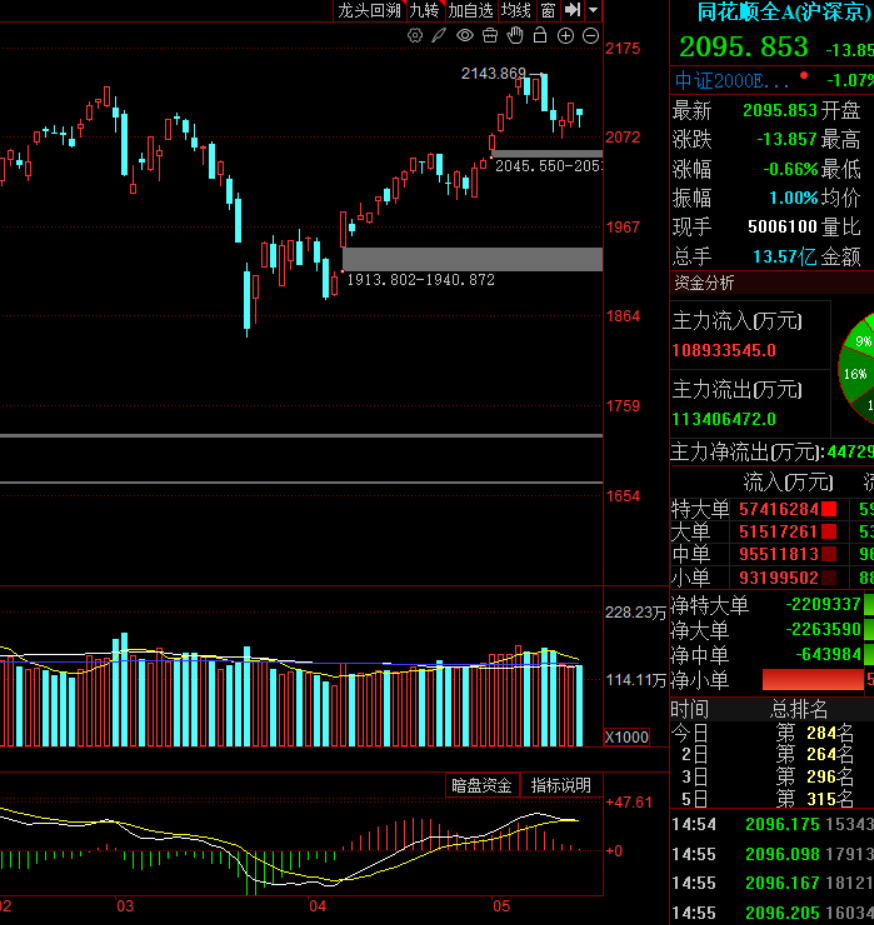Open the toolbox briefcase icon
This screenshot has height=925, width=874.
point(490,36)
